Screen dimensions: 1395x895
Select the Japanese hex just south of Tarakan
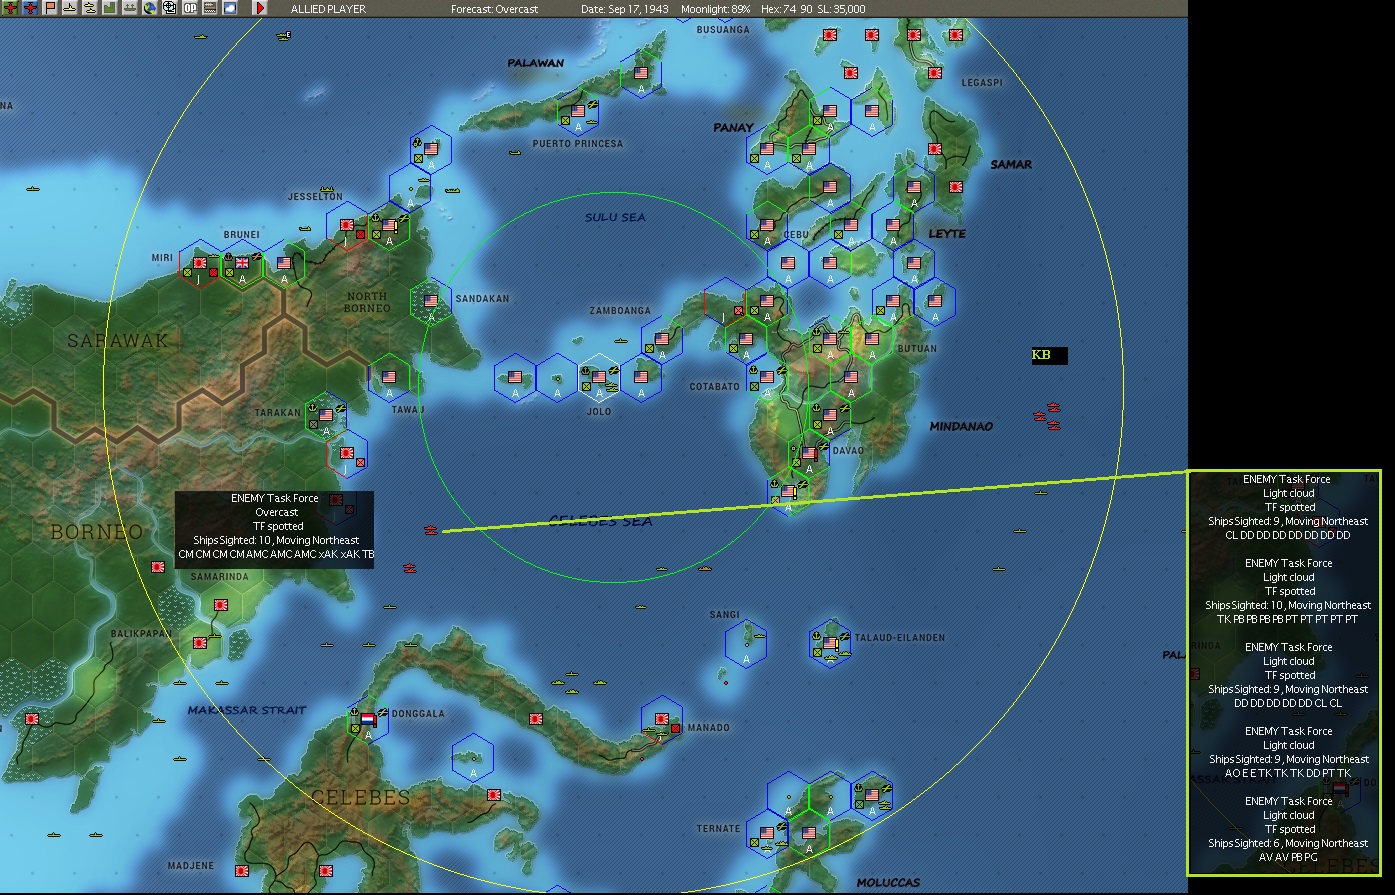tap(347, 453)
